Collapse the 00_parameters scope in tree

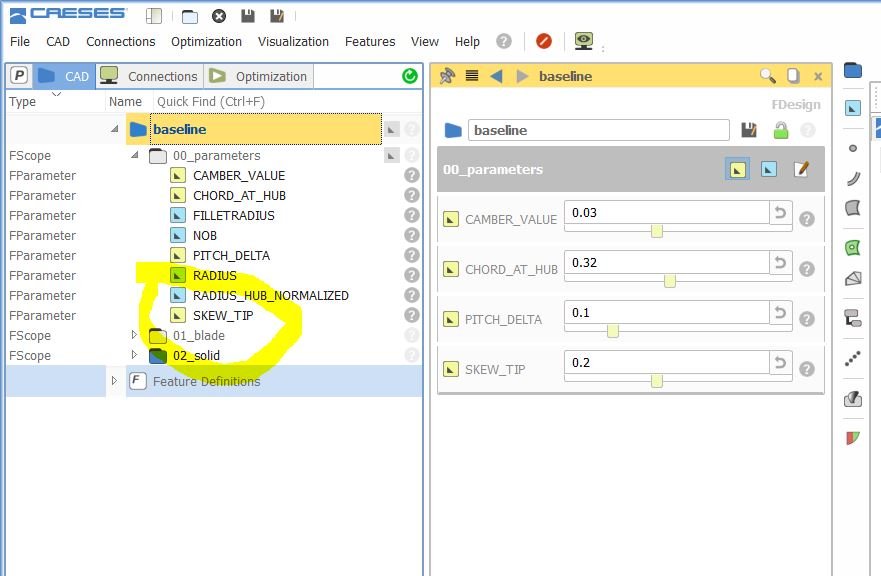pyautogui.click(x=135, y=155)
